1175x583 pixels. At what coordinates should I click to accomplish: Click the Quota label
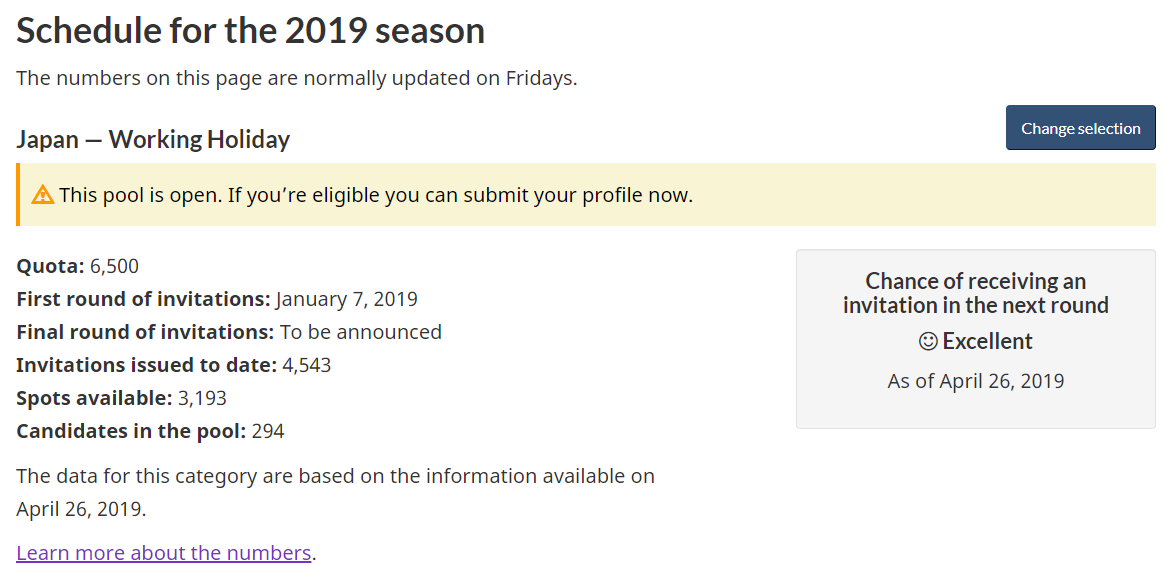click(50, 266)
